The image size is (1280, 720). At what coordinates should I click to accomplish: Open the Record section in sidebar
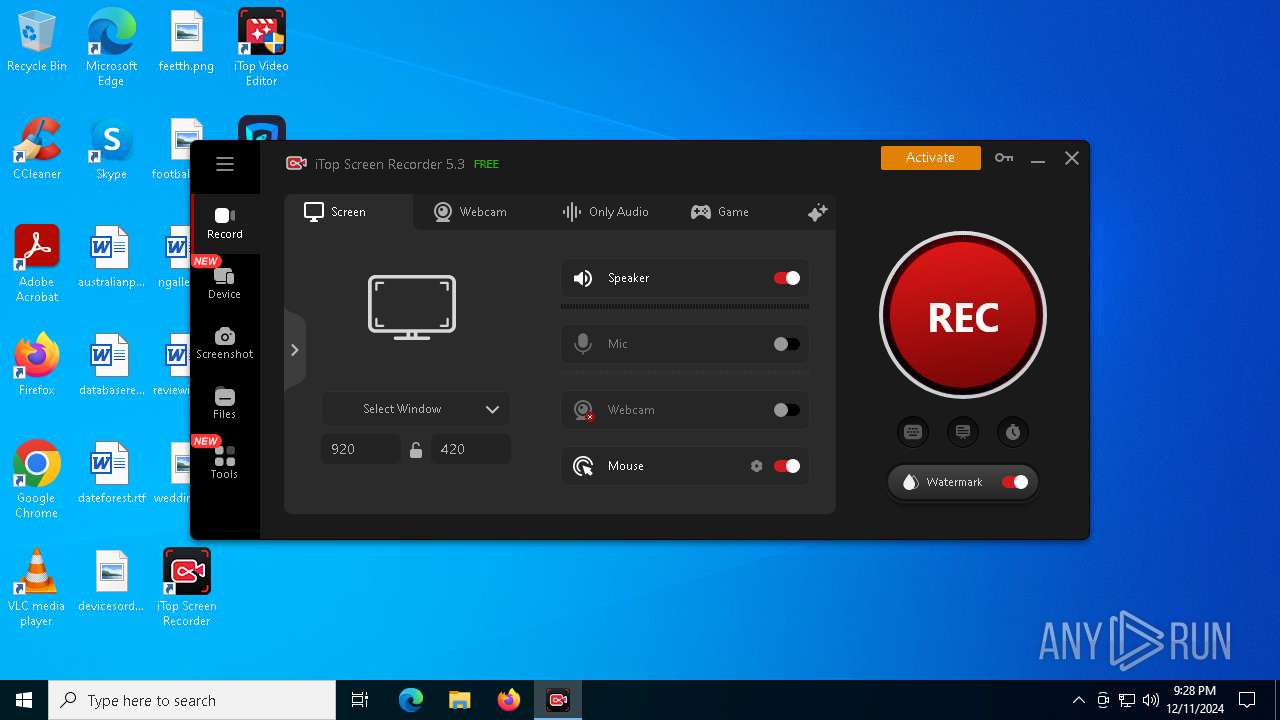pyautogui.click(x=225, y=224)
